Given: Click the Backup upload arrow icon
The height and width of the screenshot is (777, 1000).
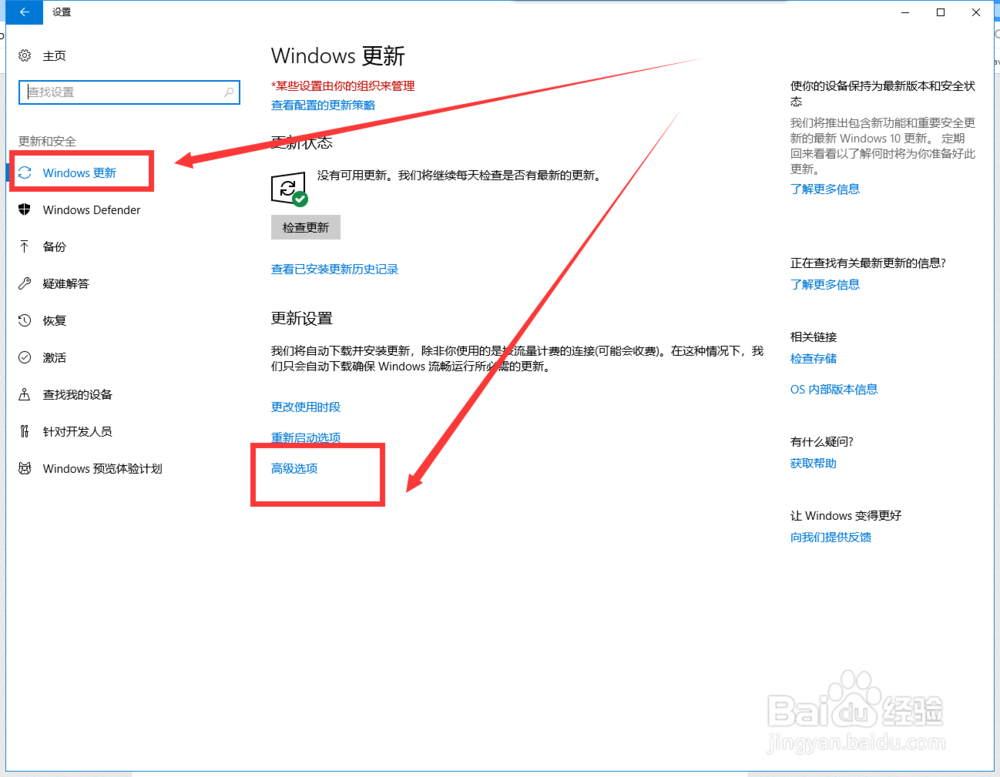Looking at the screenshot, I should [24, 246].
